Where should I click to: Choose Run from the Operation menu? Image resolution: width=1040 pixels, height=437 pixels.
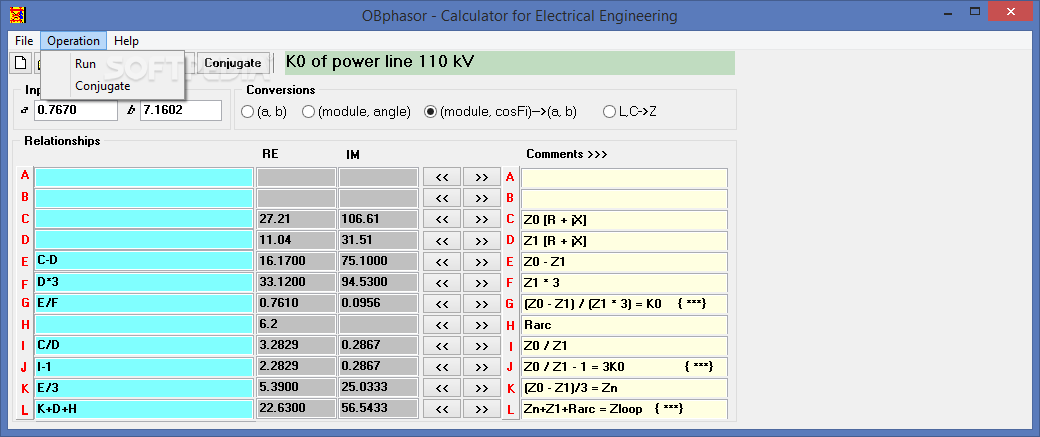click(x=86, y=64)
